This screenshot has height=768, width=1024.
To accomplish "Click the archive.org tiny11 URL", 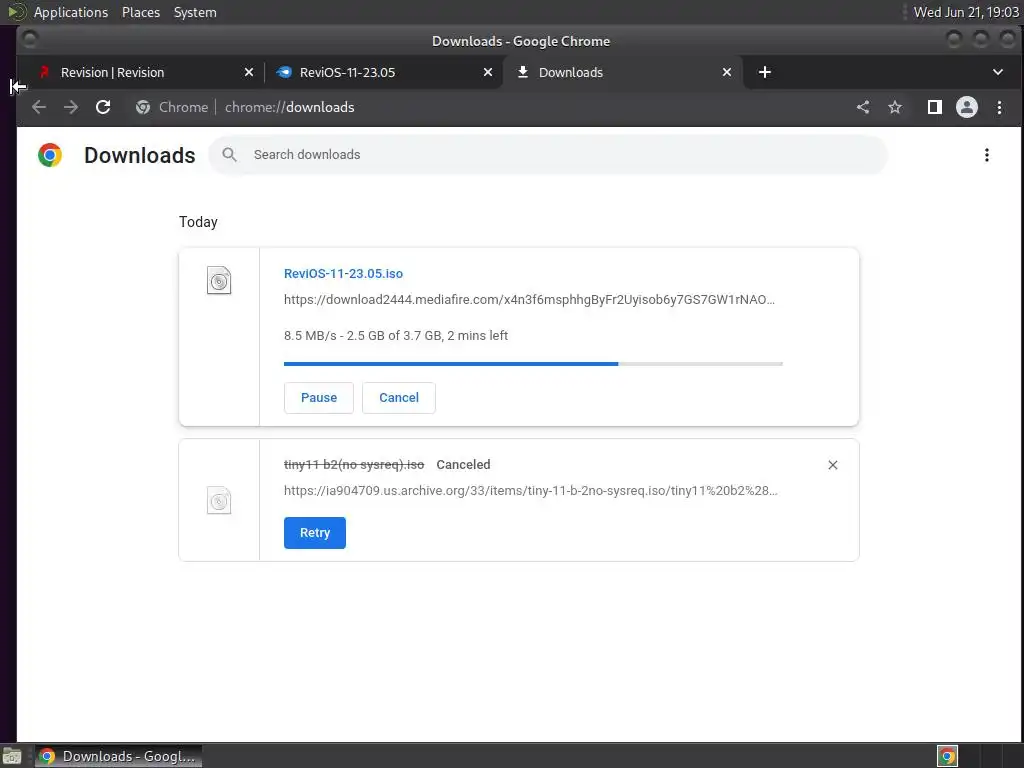I will click(x=531, y=490).
